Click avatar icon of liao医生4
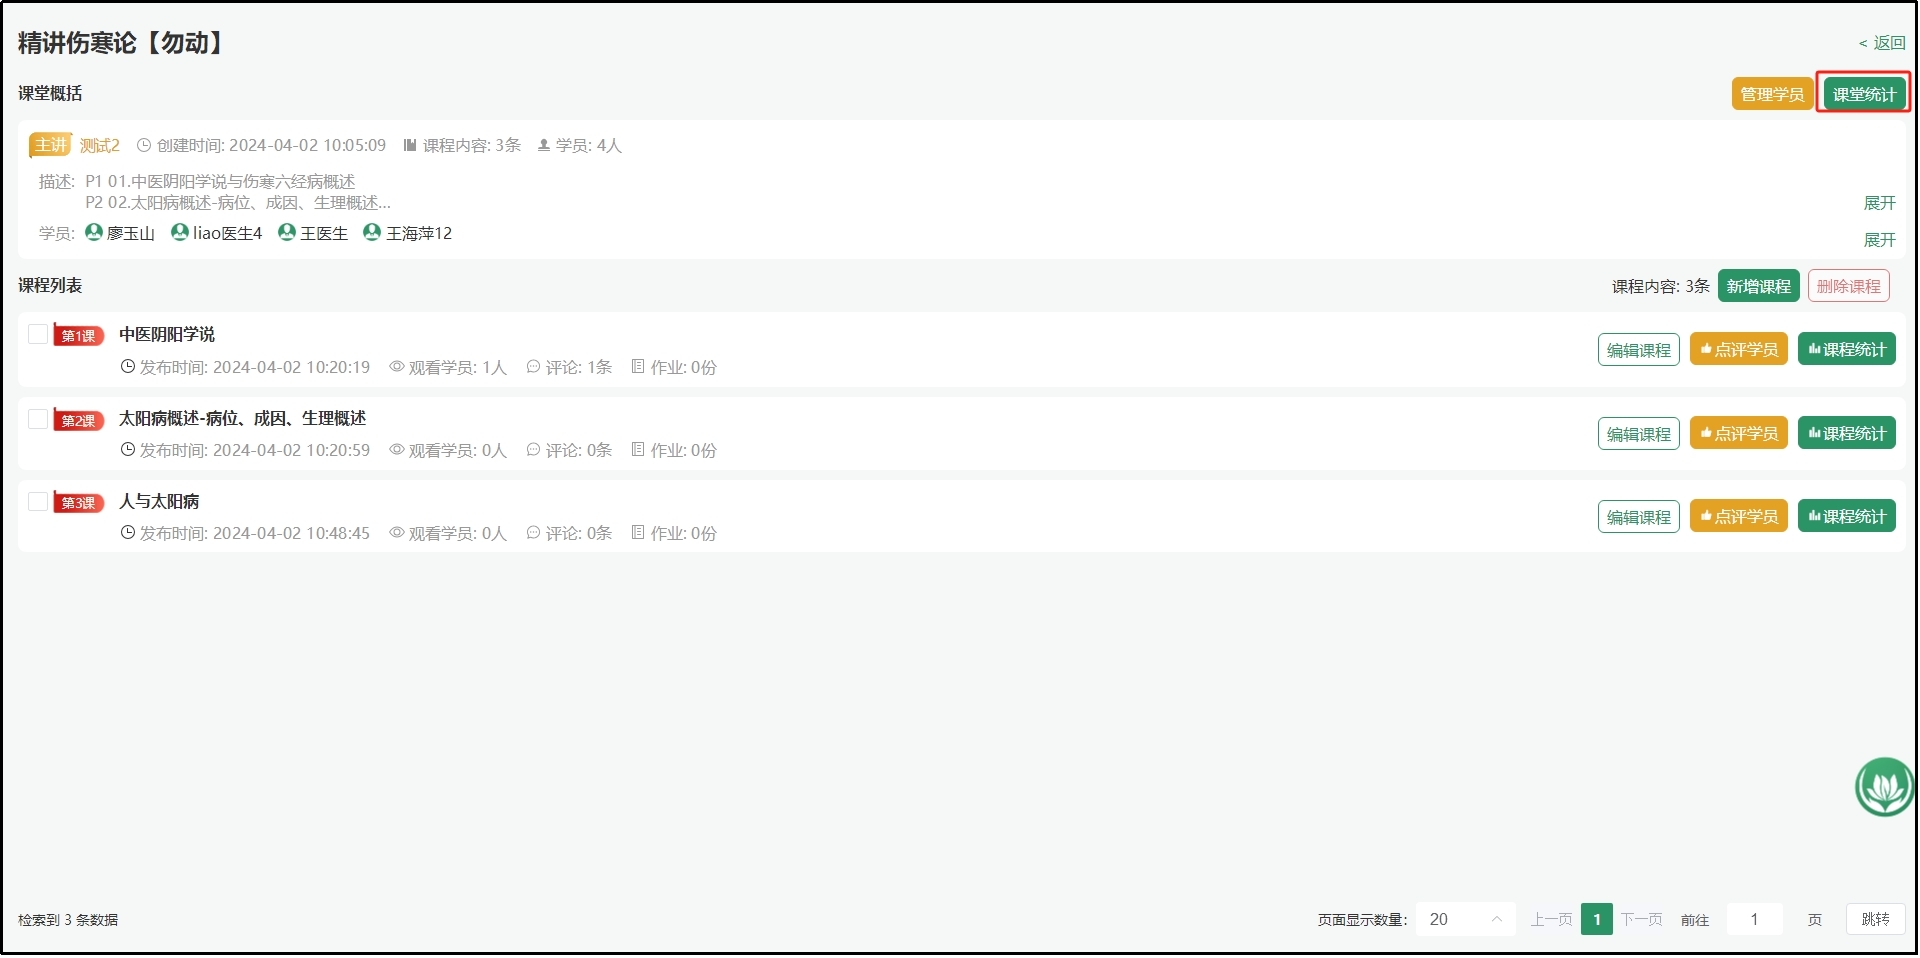 180,232
